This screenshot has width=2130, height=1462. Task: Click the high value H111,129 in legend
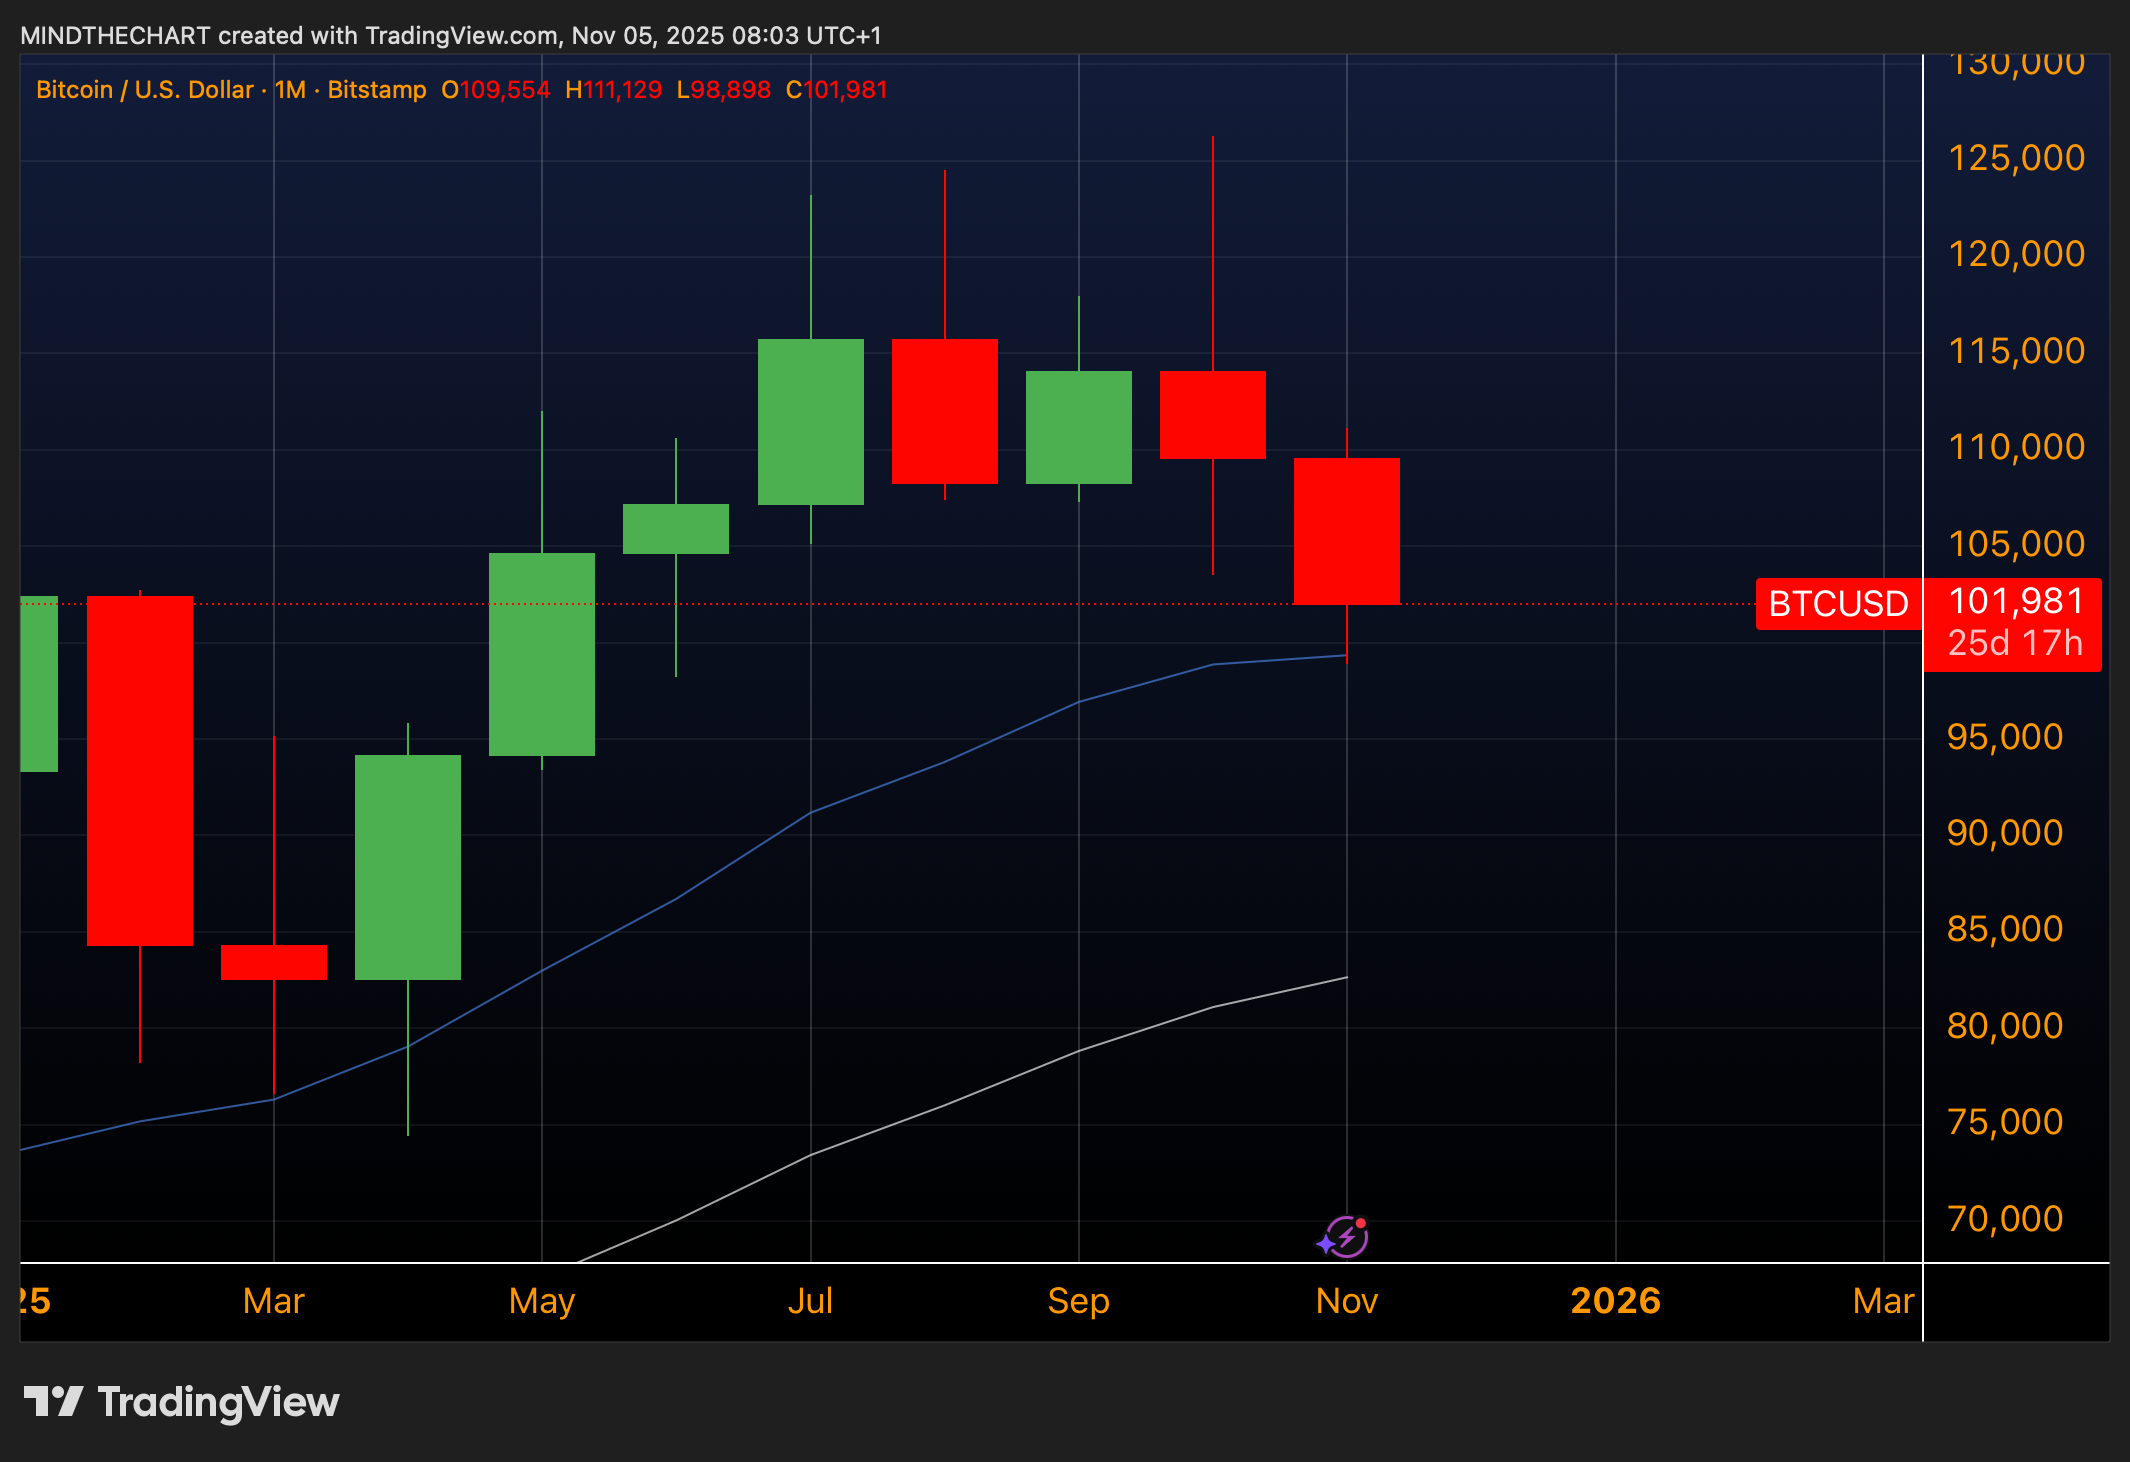click(x=613, y=90)
